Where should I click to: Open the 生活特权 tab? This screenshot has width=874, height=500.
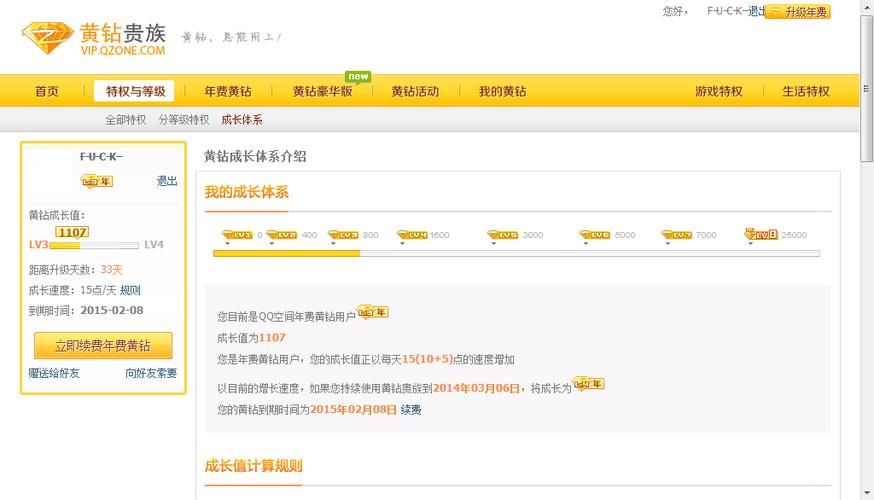pyautogui.click(x=806, y=91)
